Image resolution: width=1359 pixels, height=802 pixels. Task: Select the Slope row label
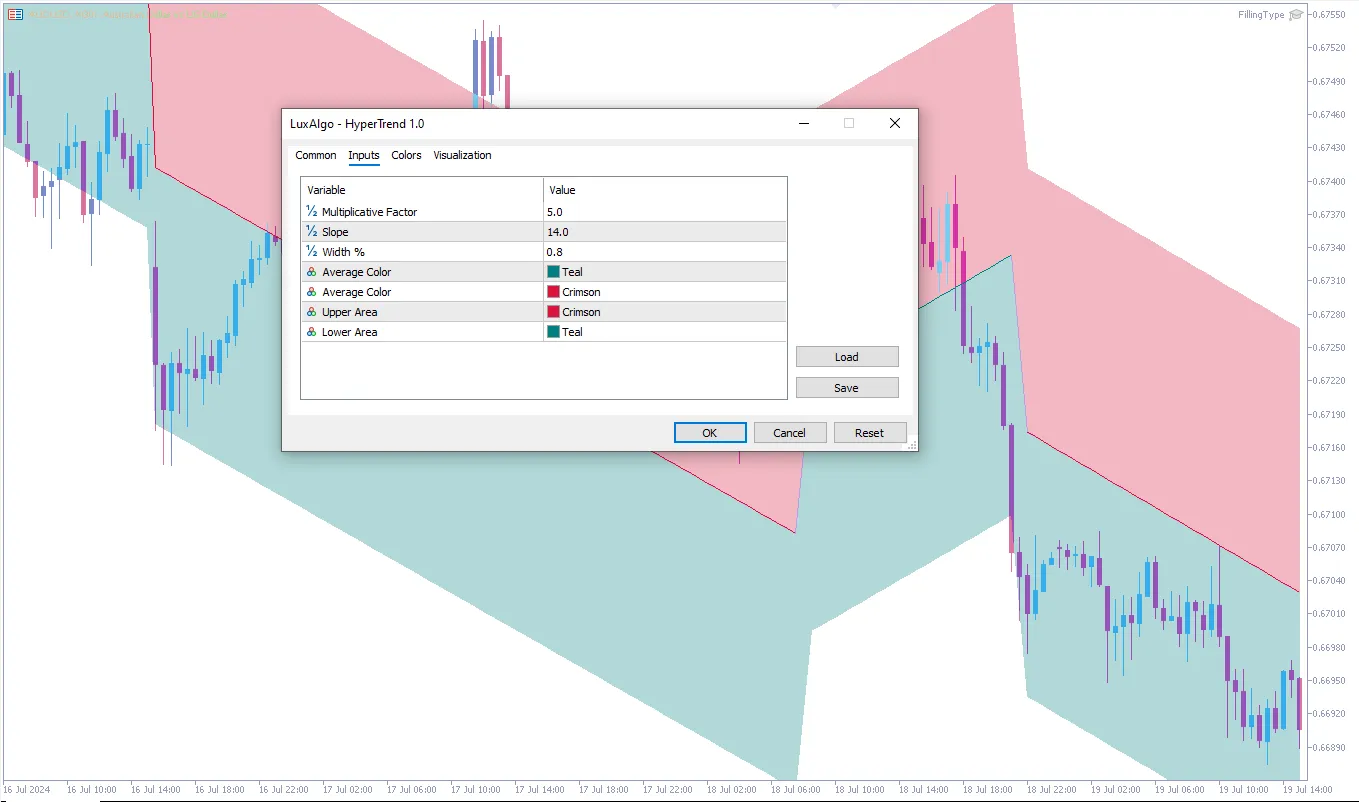point(335,232)
